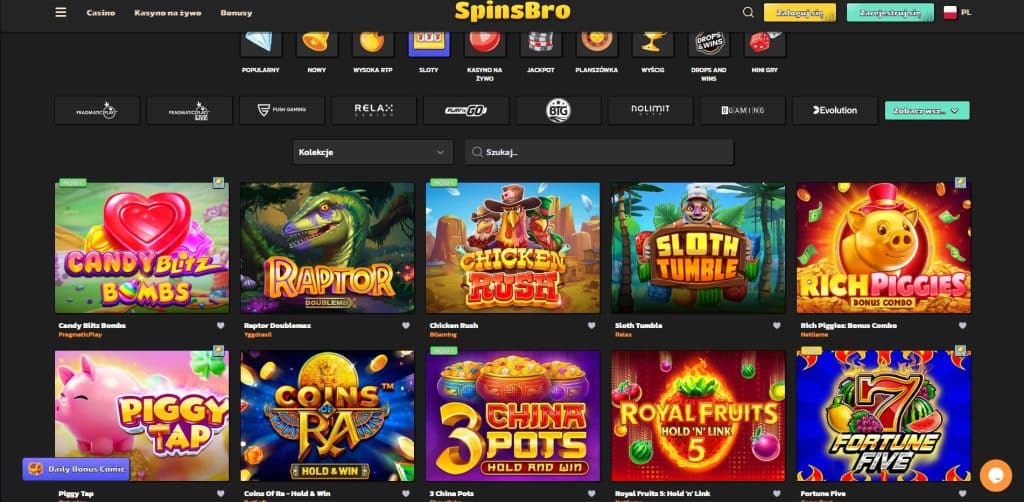Screen dimensions: 1024x502
Task: Click the search magnifier icon in header
Action: pos(748,12)
